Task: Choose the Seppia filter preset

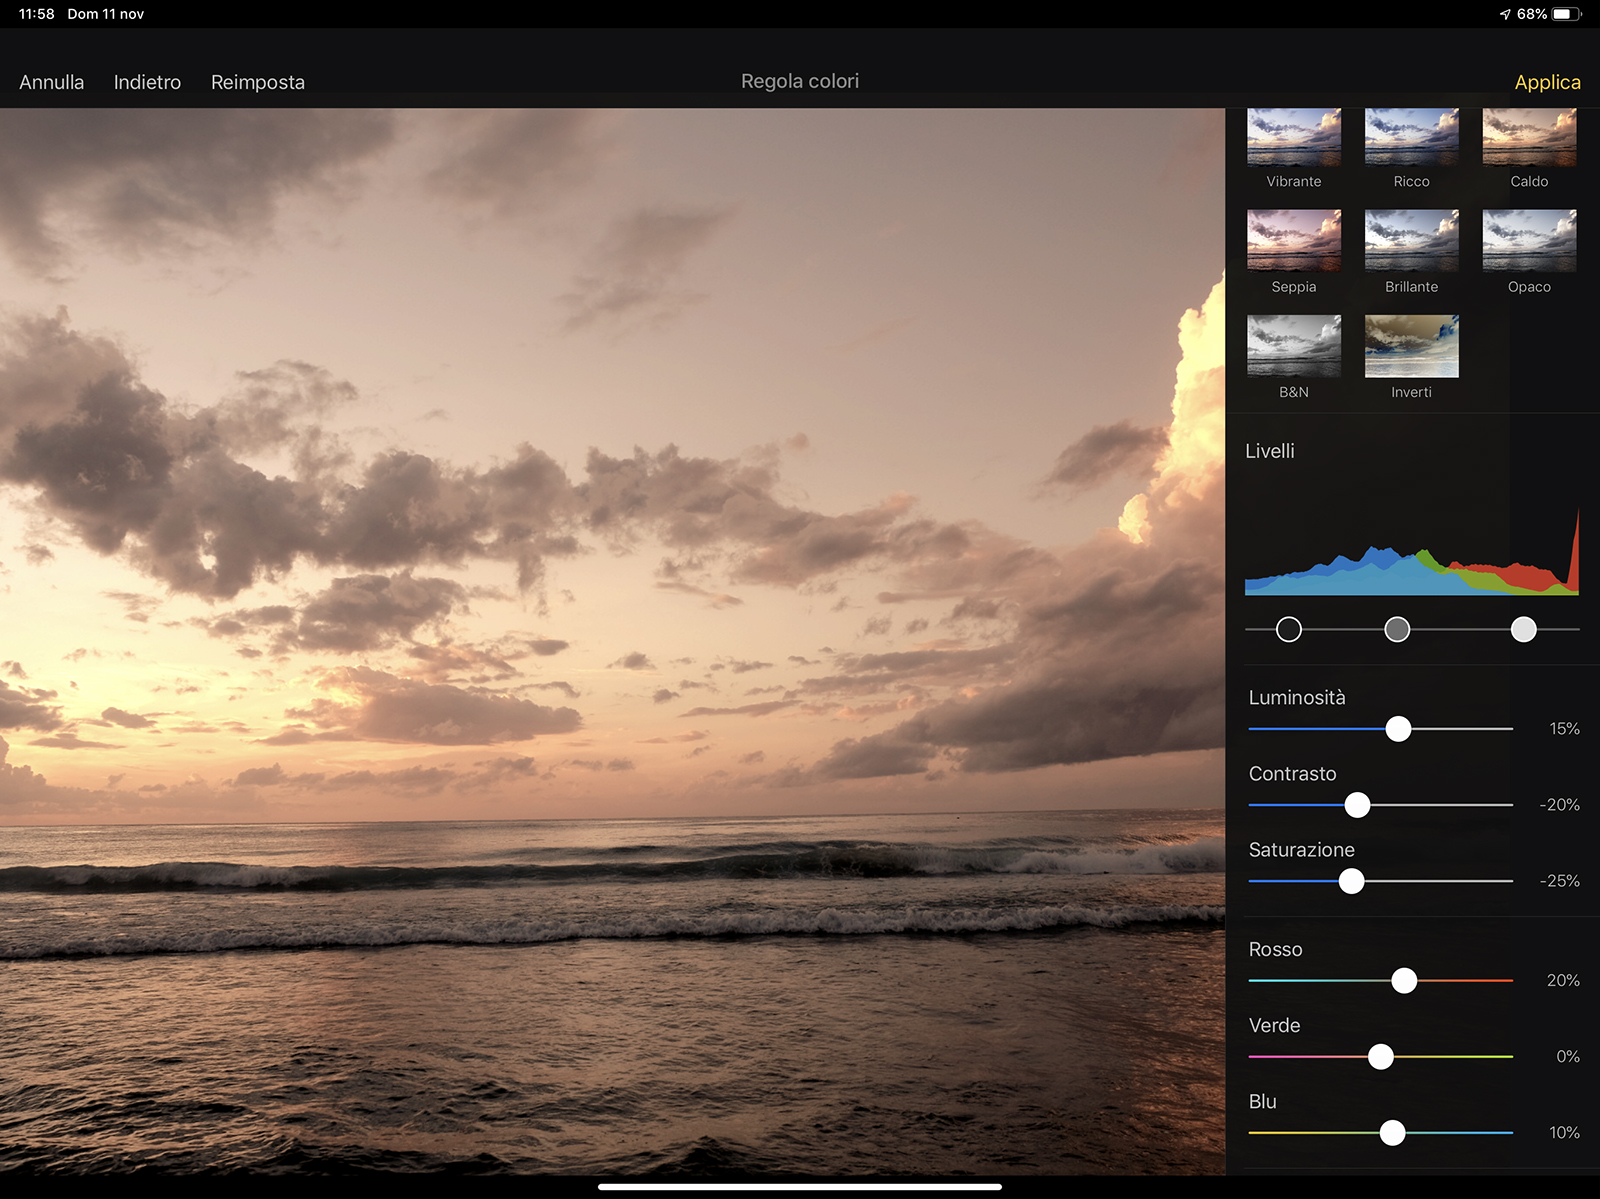Action: click(x=1294, y=240)
